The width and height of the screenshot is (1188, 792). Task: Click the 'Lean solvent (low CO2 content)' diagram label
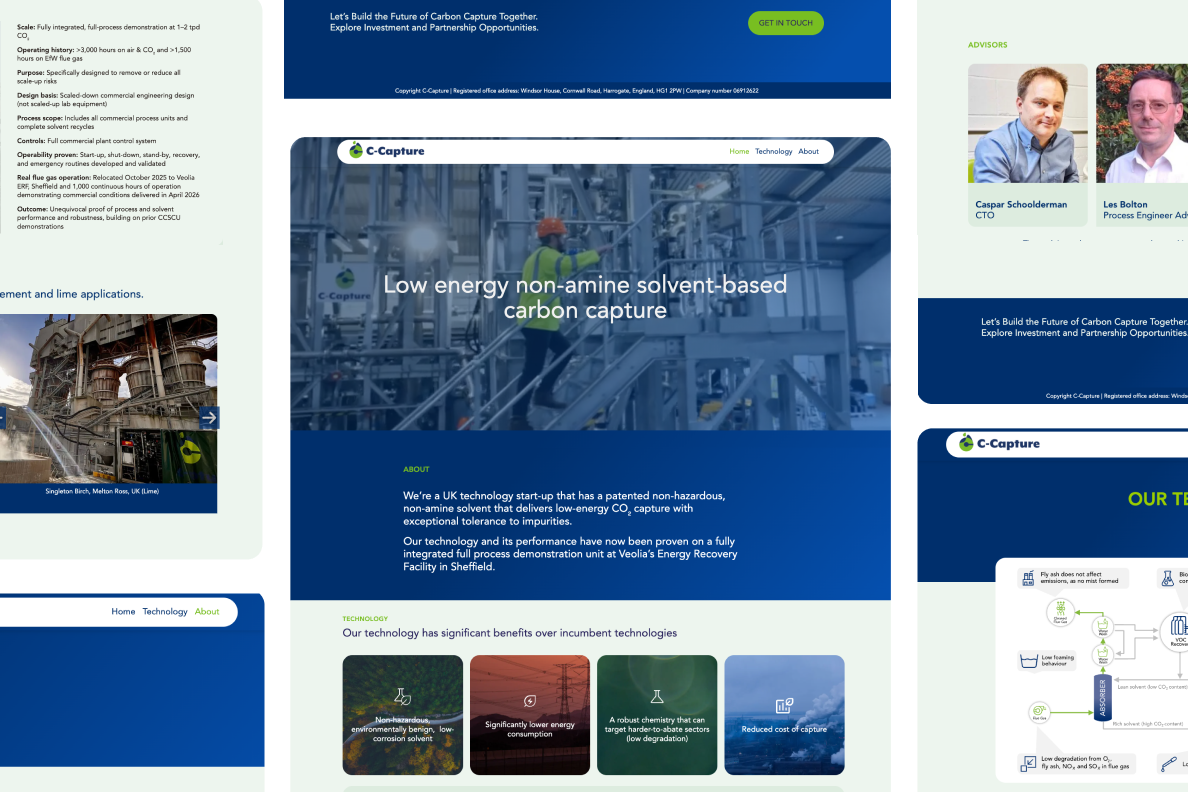tap(1152, 687)
